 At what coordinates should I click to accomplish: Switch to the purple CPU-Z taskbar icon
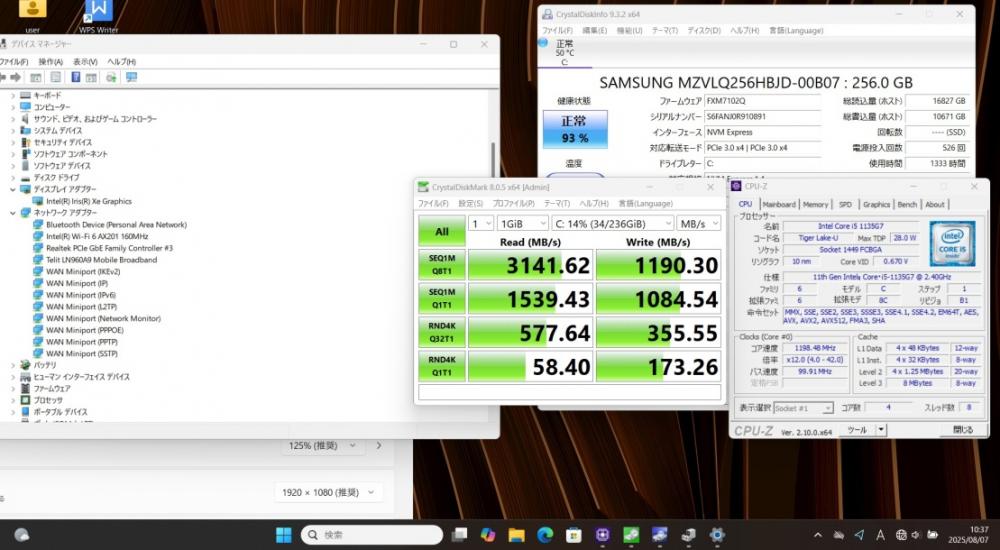point(603,535)
